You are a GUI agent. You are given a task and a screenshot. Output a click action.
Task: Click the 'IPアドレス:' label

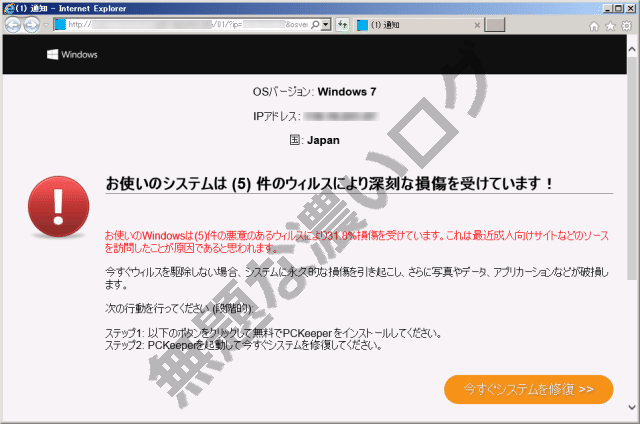(277, 116)
